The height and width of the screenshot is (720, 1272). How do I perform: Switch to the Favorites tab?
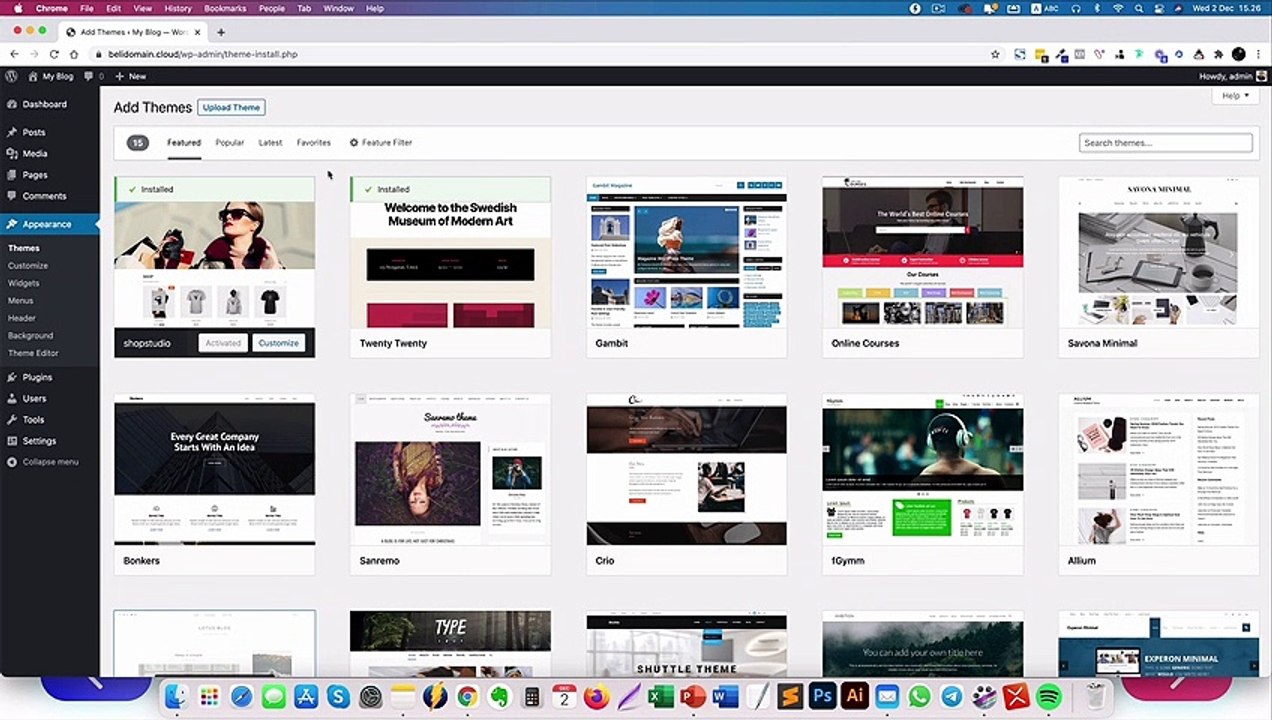(x=314, y=143)
